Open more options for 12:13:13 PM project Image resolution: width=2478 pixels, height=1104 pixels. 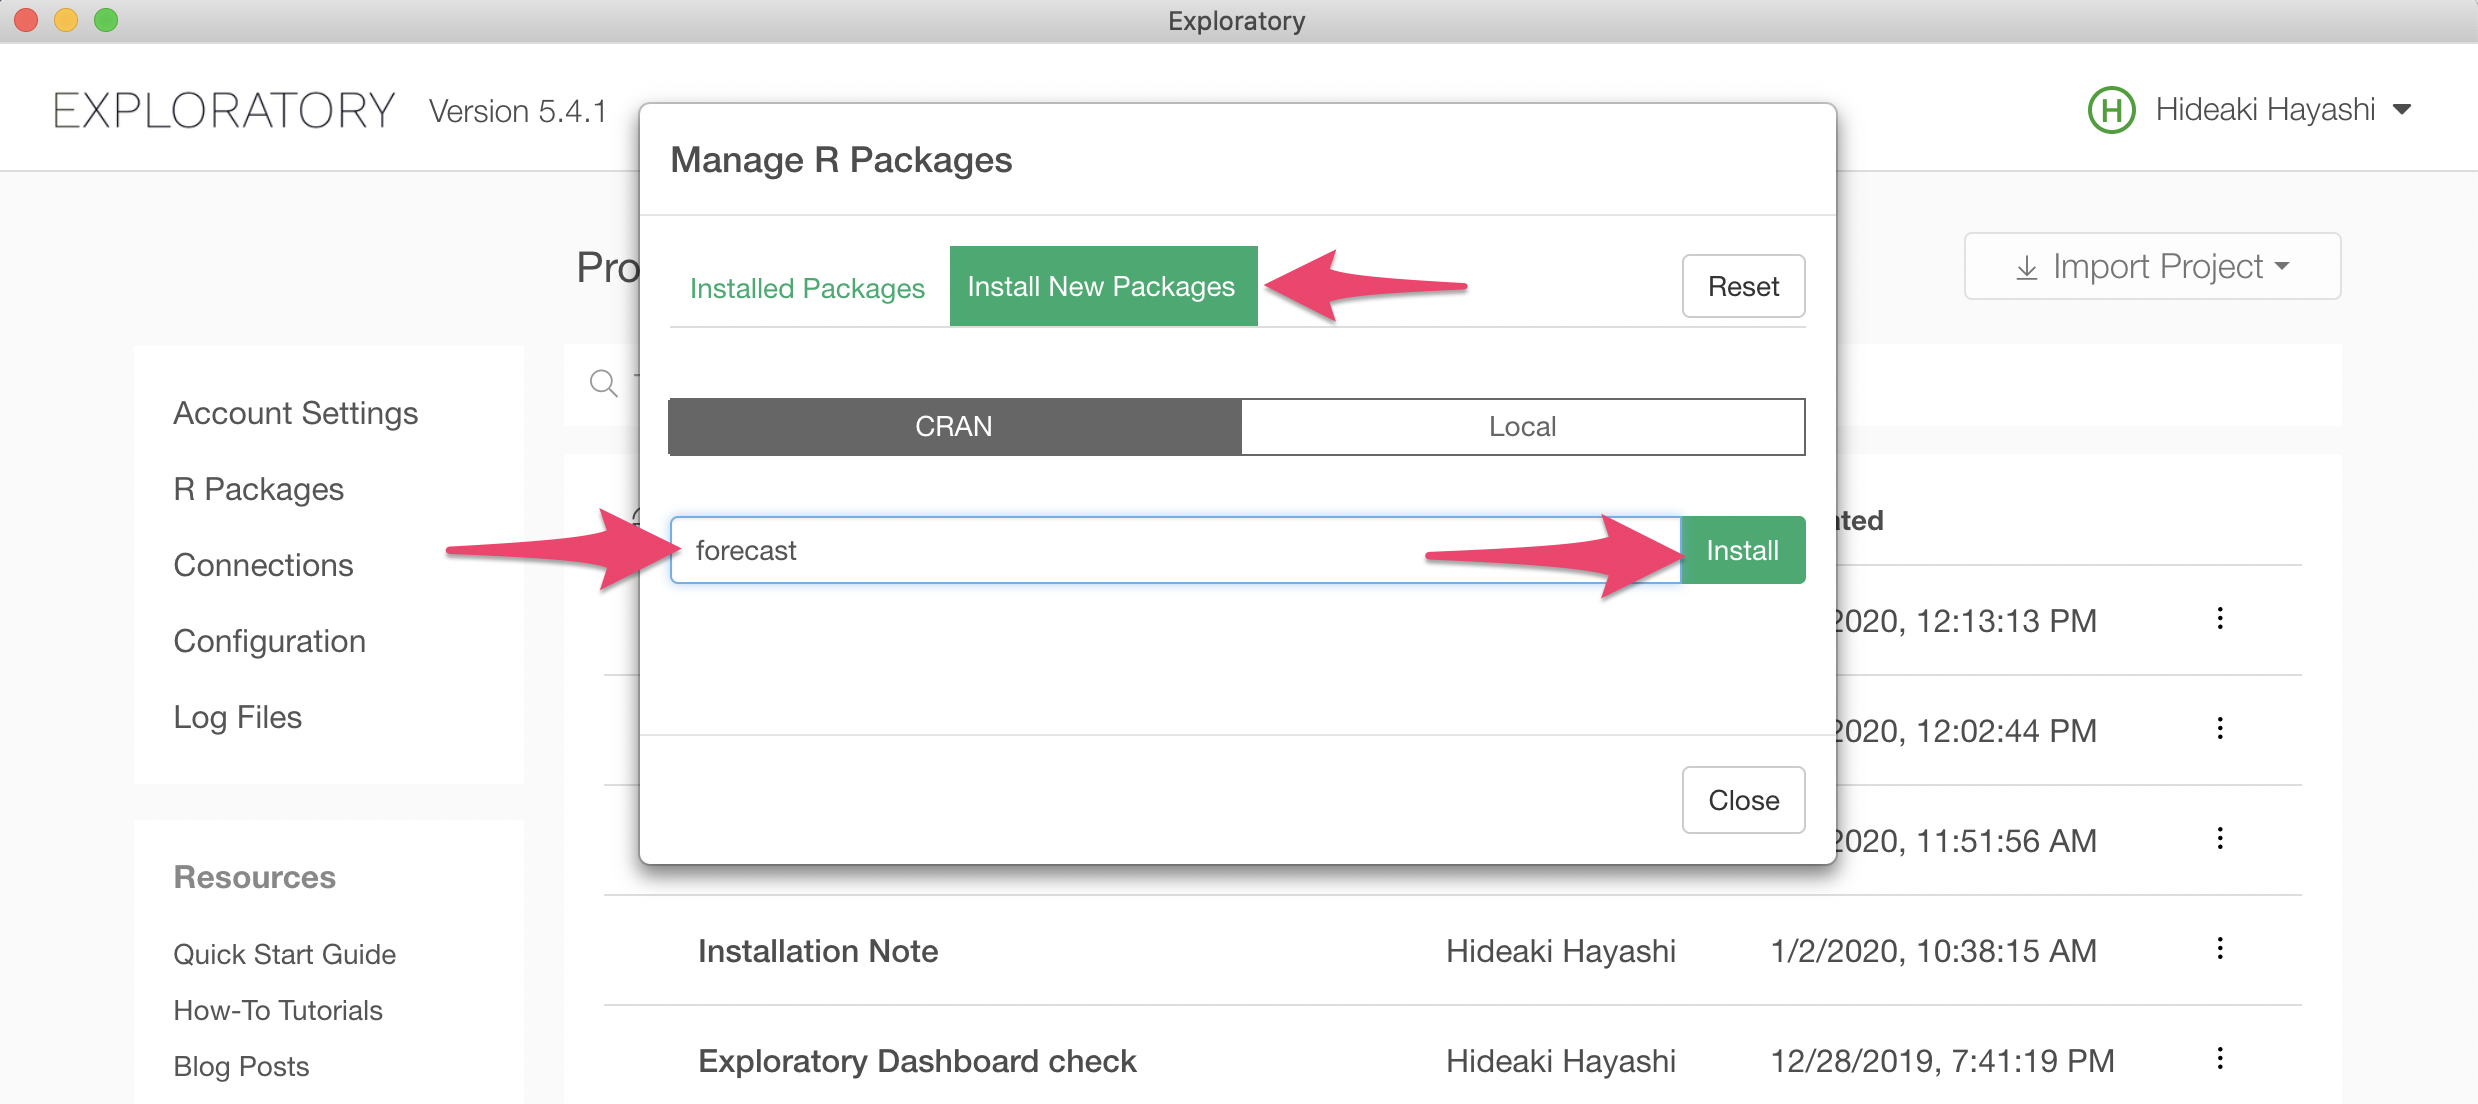(x=2220, y=619)
